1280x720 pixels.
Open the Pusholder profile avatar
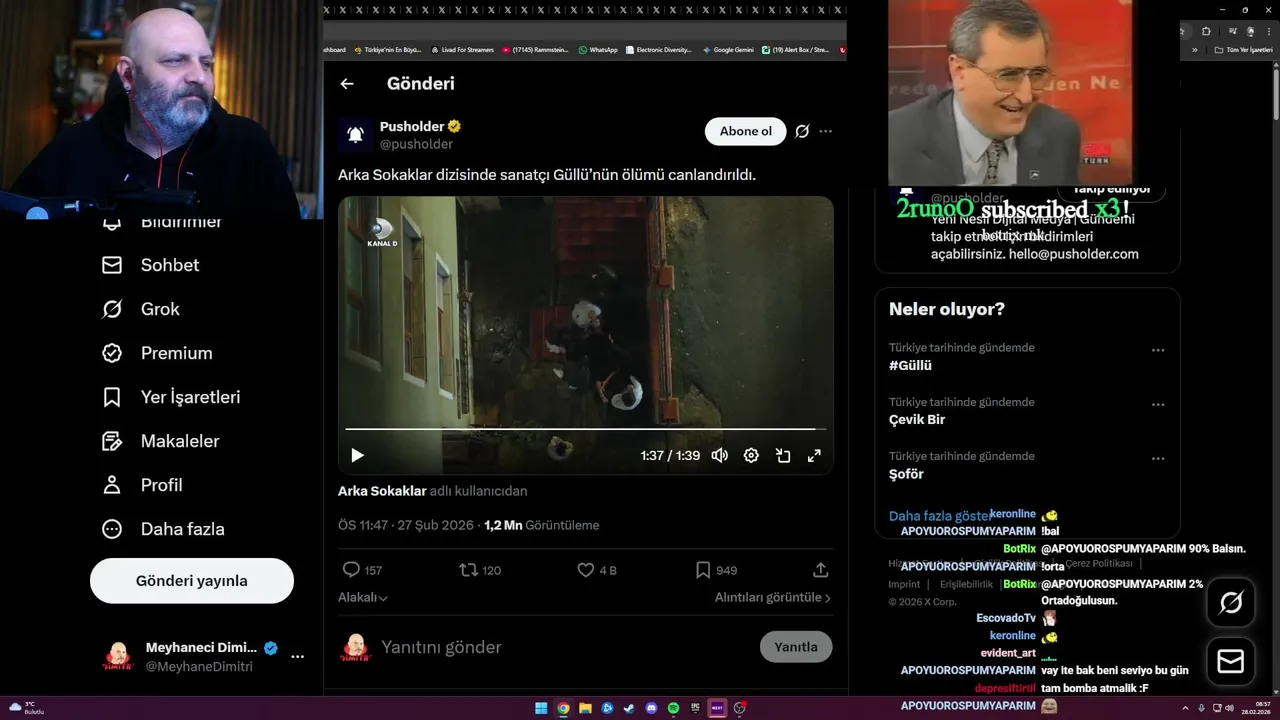point(354,134)
